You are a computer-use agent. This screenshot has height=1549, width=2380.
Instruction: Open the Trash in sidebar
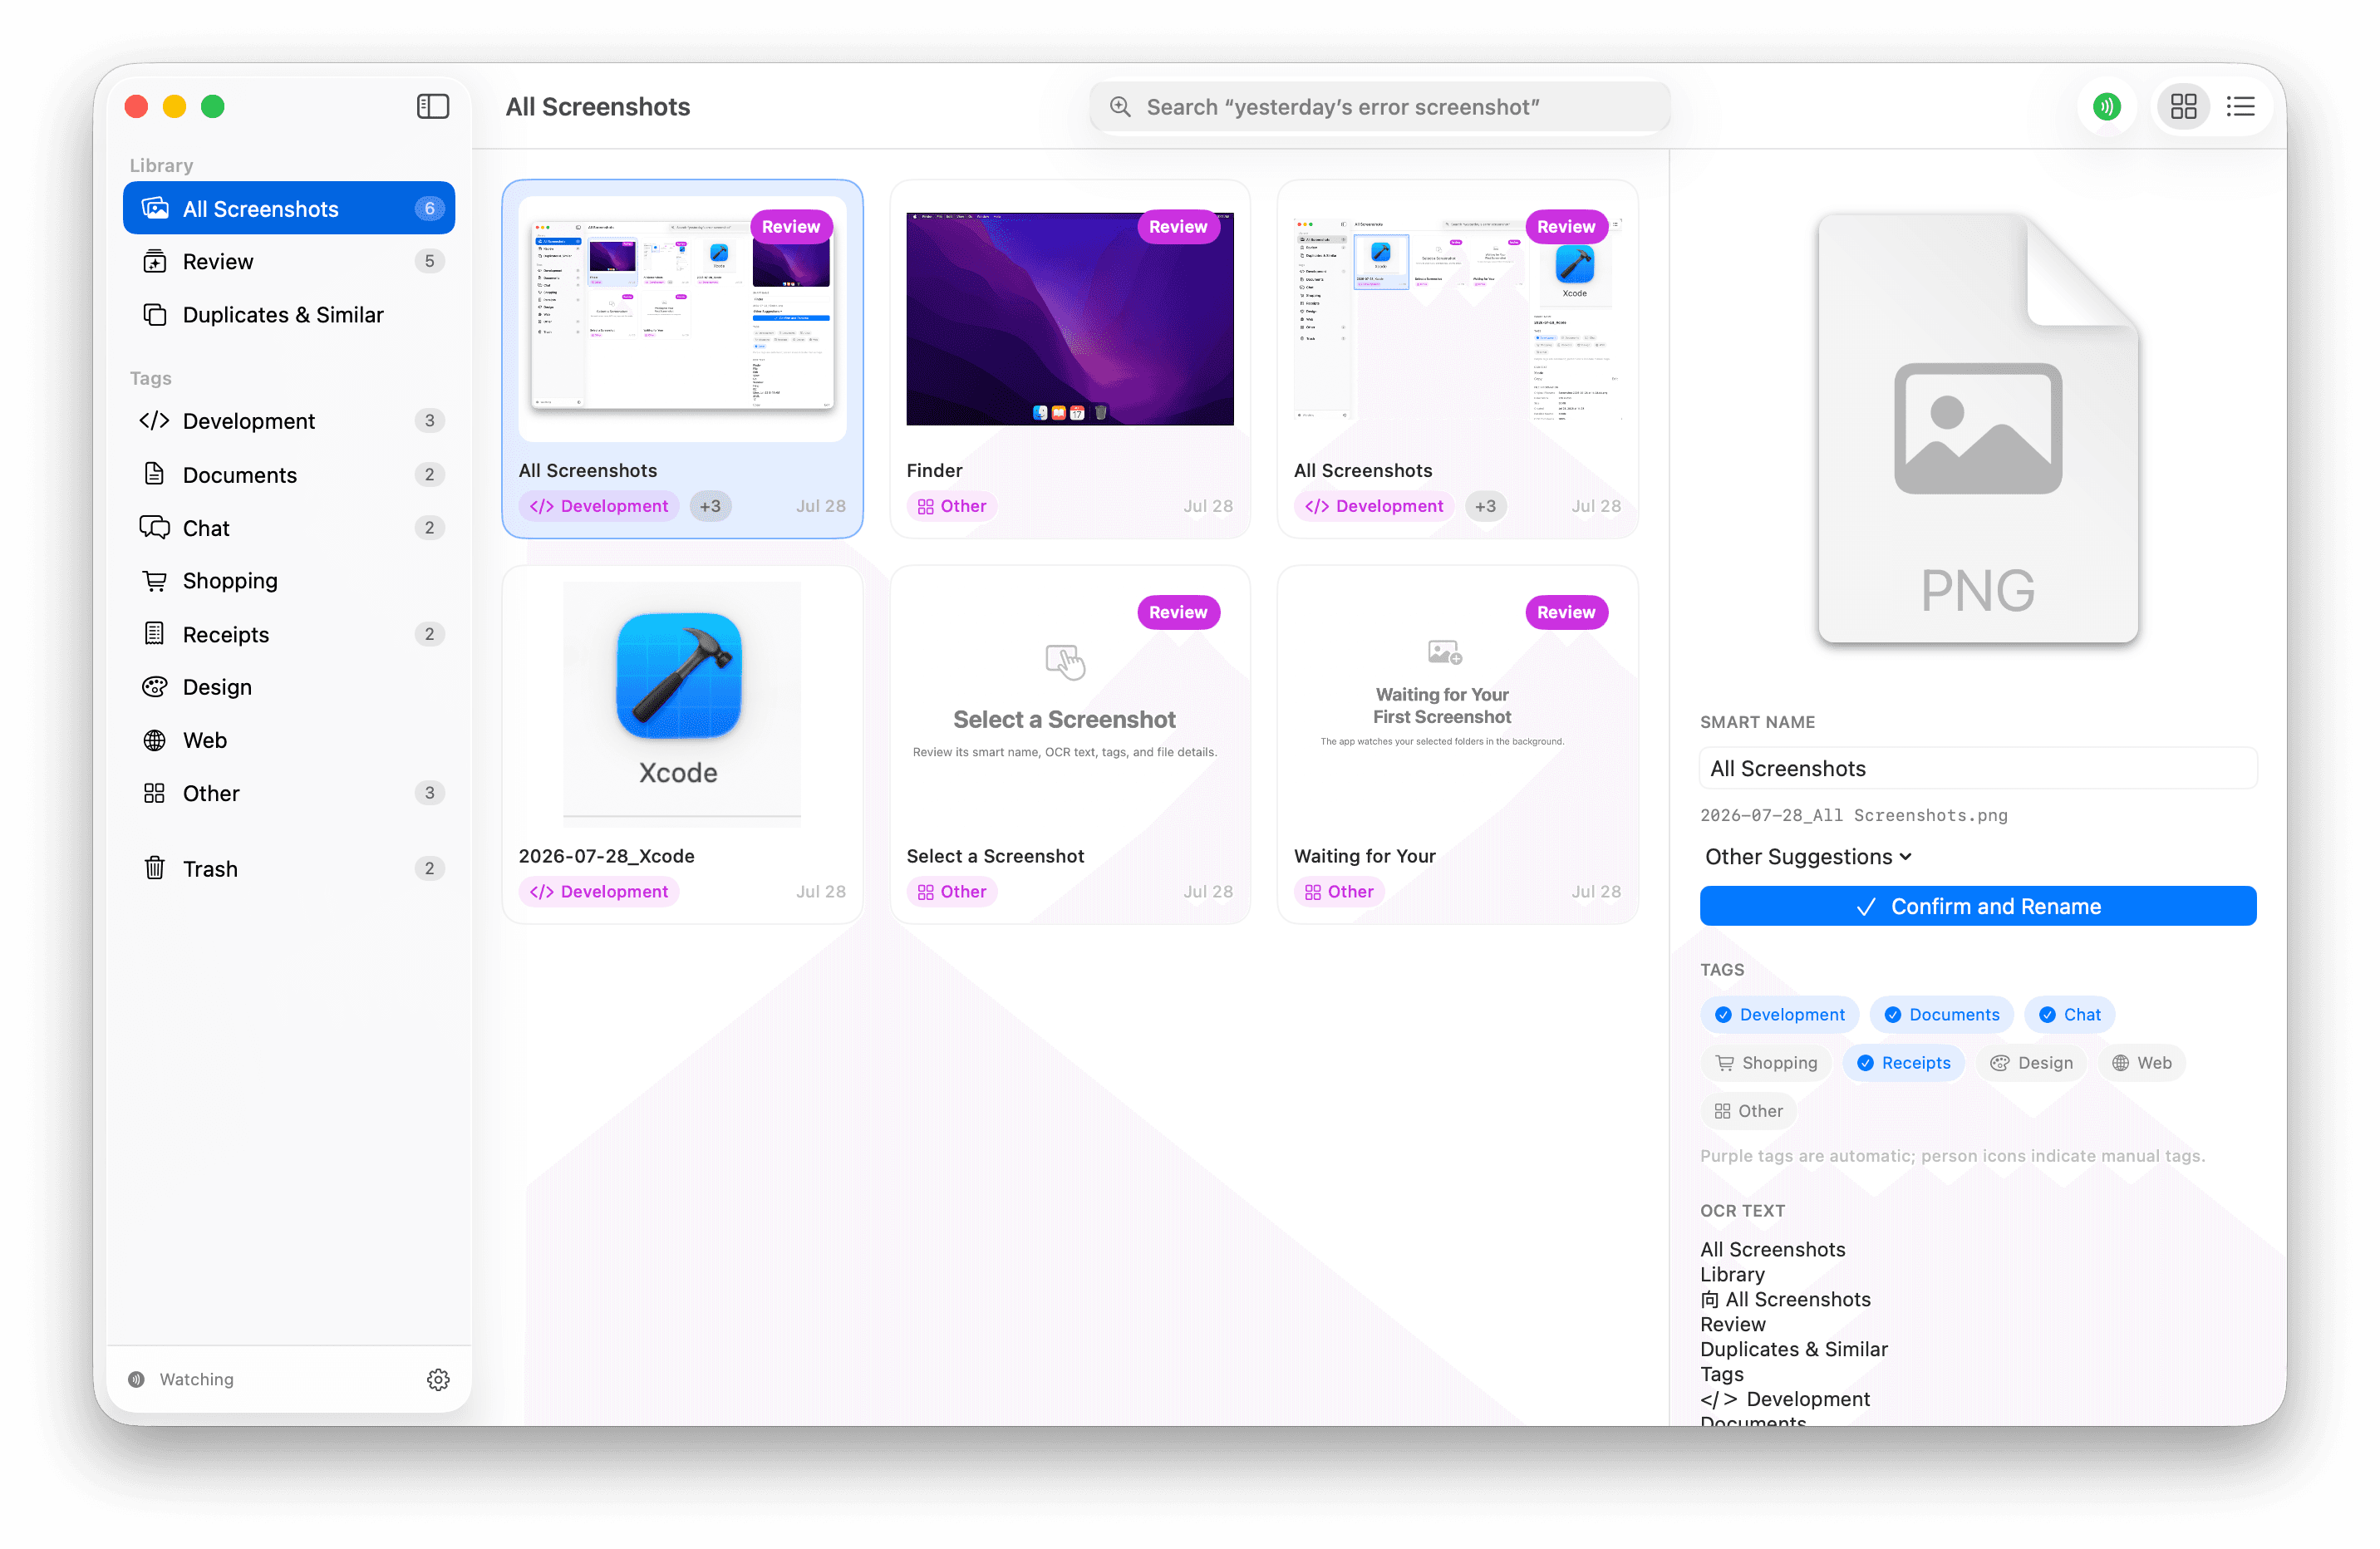tap(289, 868)
